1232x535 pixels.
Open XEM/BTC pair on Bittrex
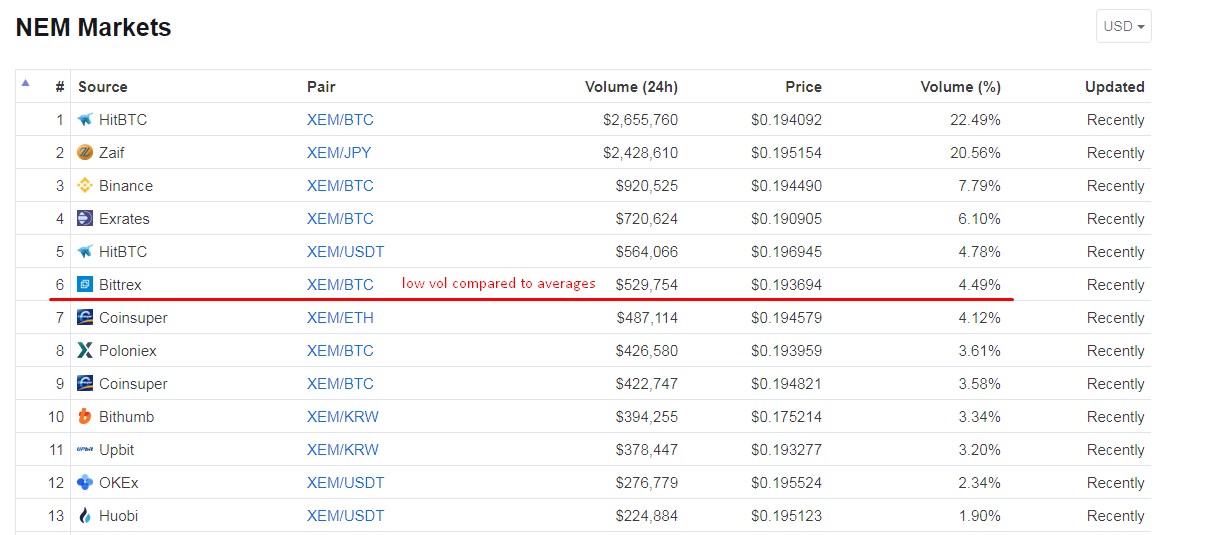[340, 285]
